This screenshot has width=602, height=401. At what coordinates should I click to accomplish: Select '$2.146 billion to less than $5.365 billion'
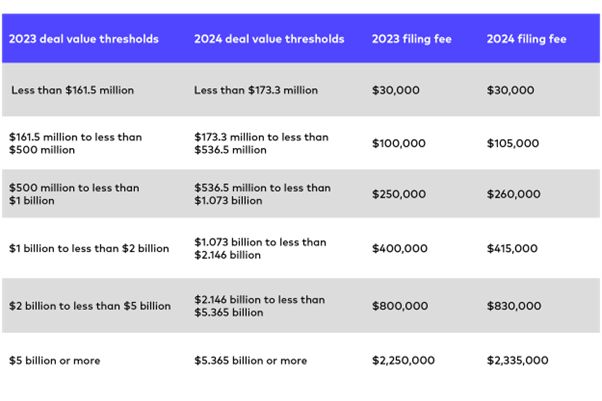(260, 305)
